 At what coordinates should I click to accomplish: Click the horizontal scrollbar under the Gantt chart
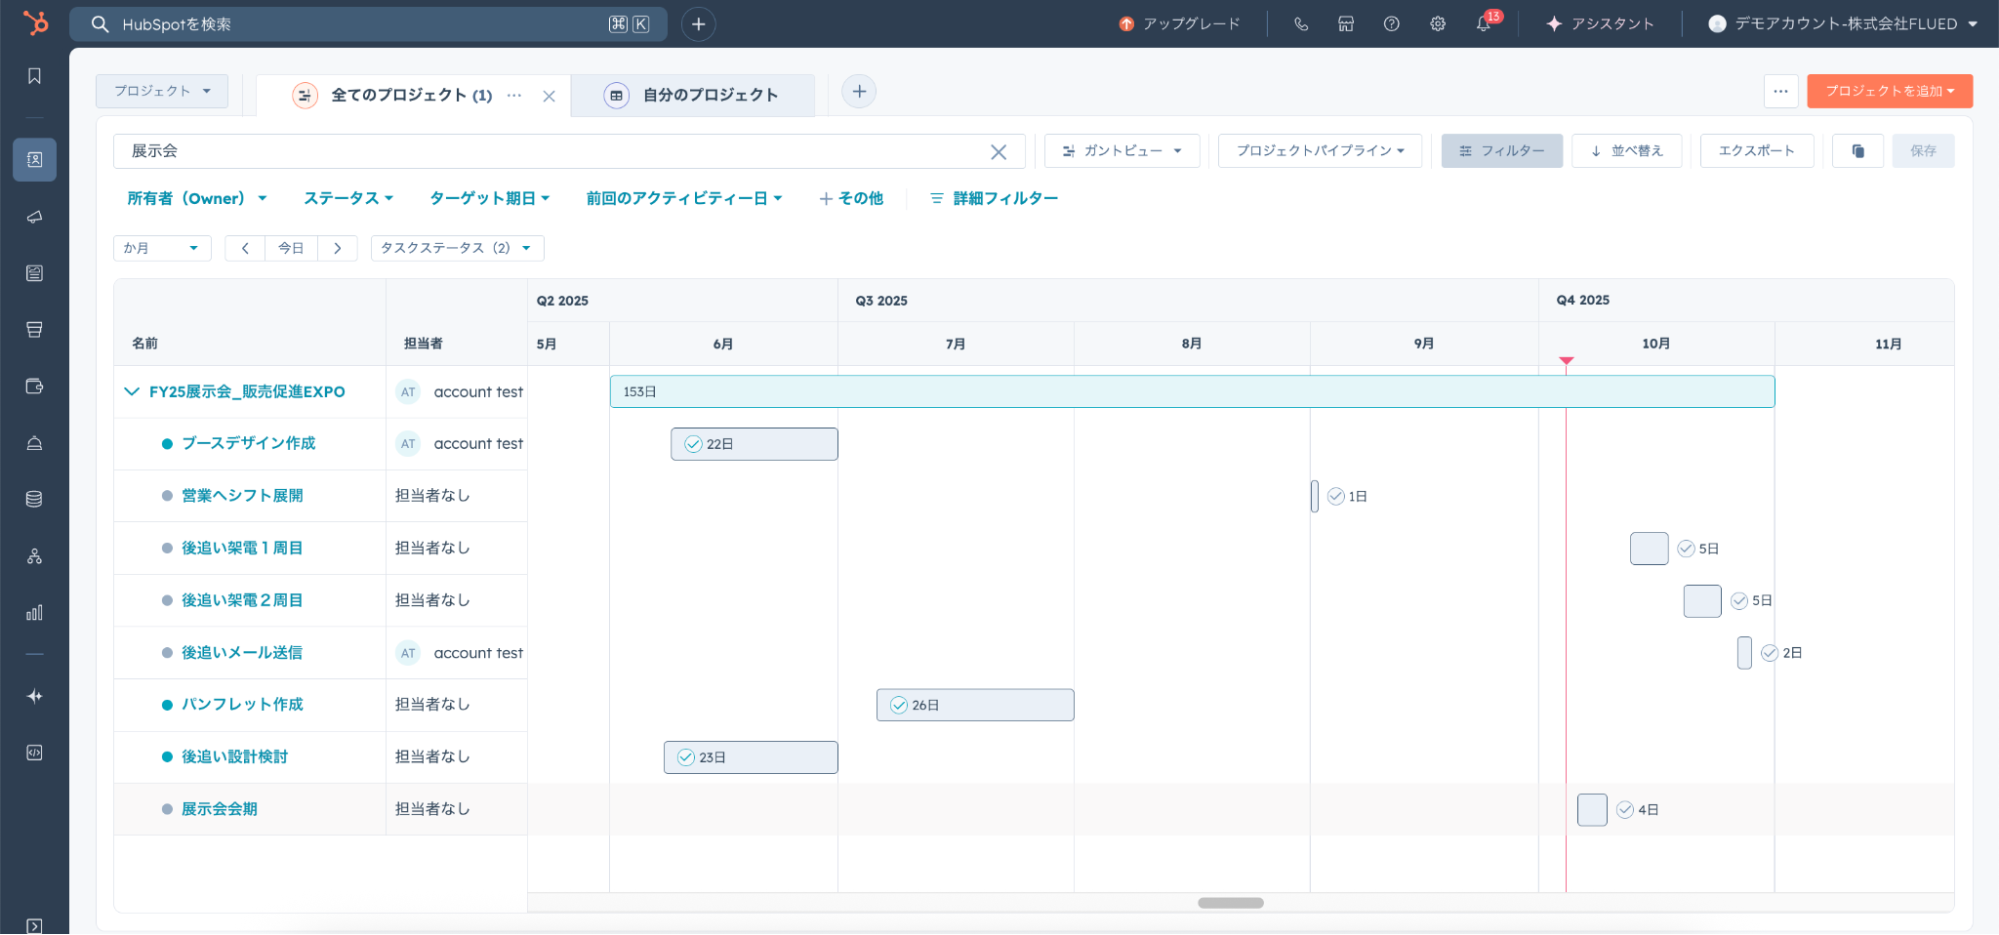coord(1230,903)
